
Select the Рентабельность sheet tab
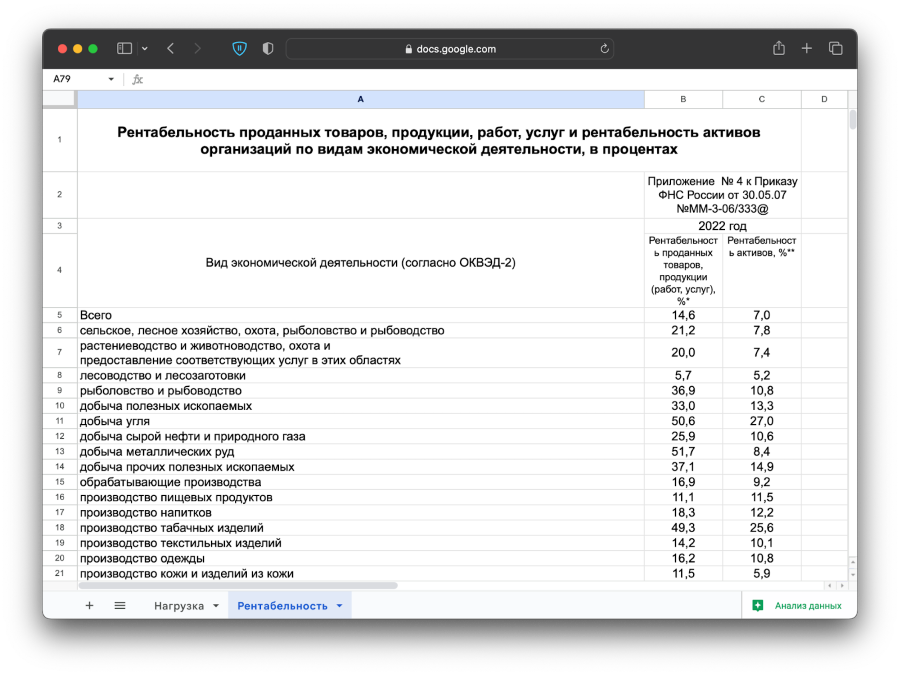(282, 606)
